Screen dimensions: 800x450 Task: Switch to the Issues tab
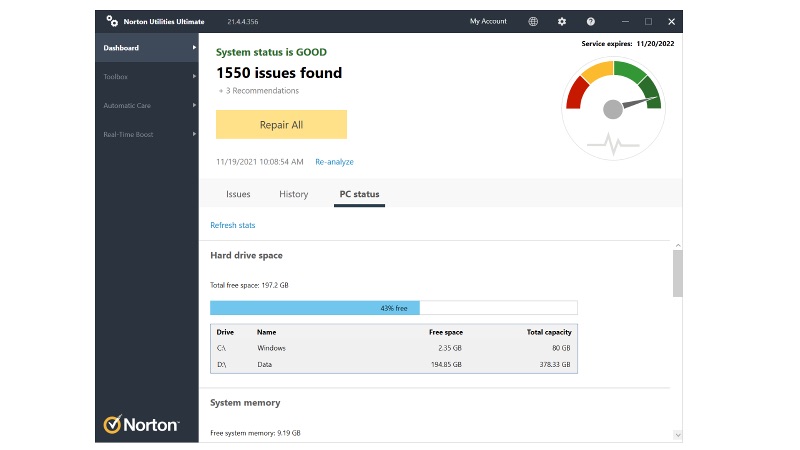[238, 194]
